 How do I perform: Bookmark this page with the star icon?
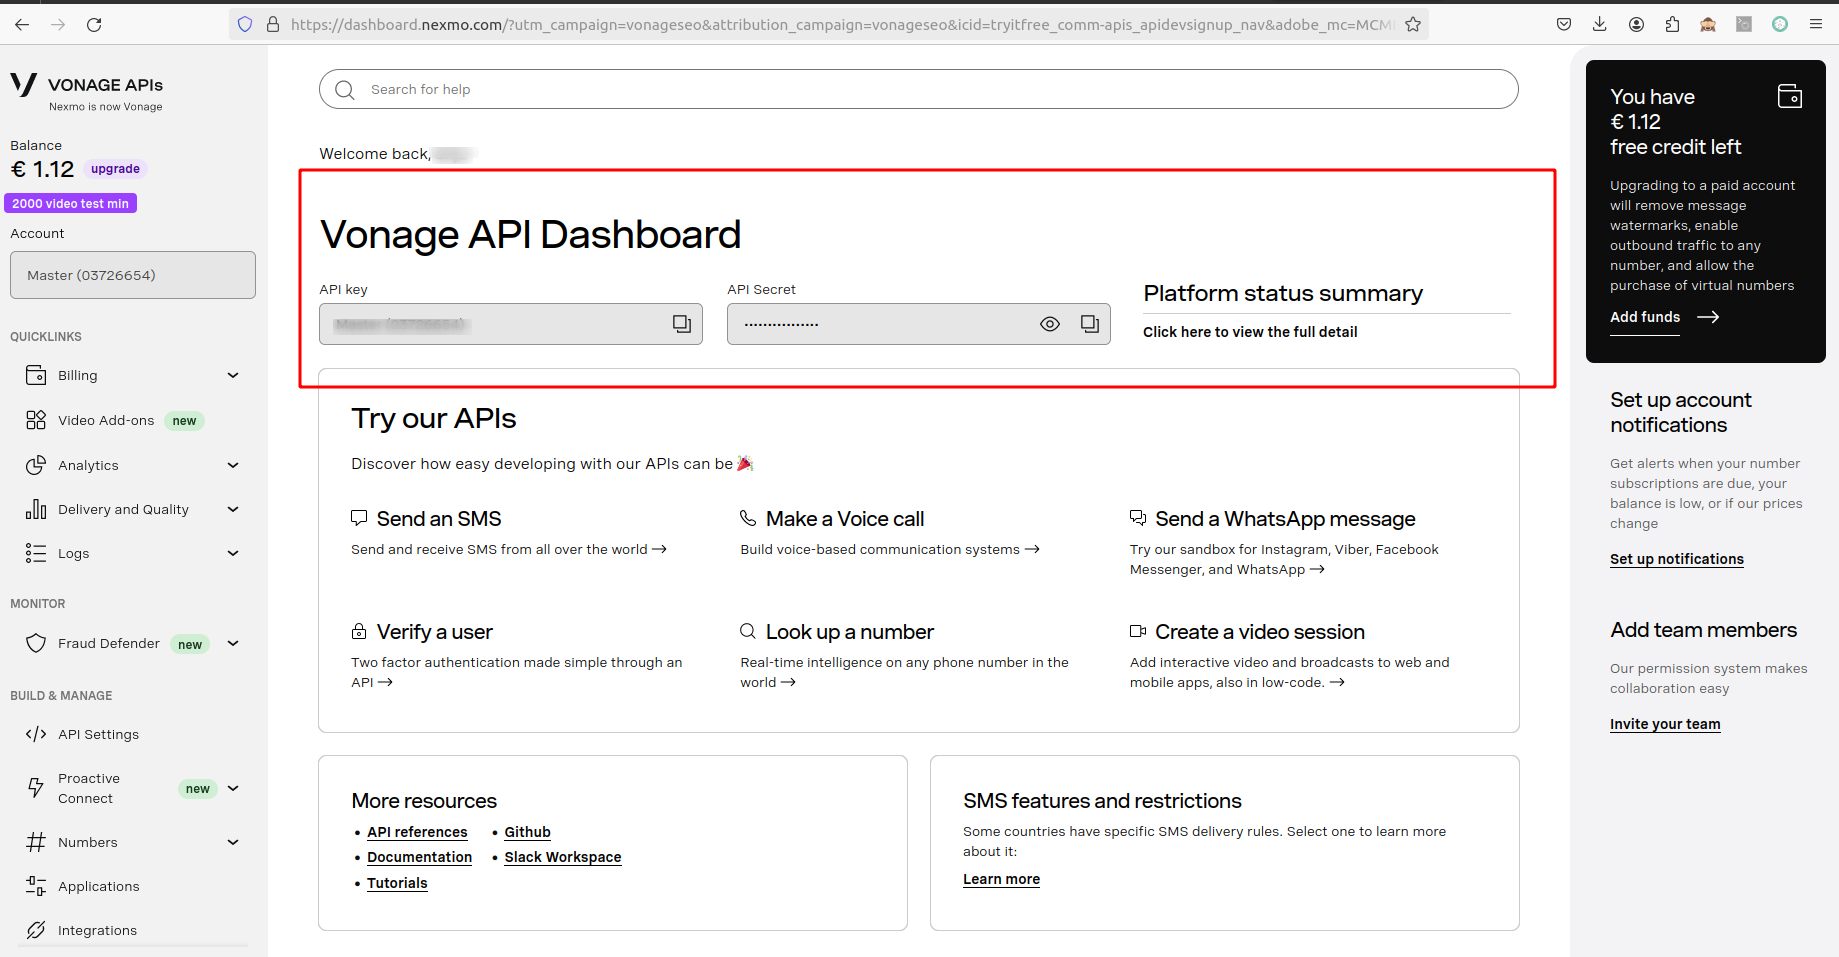(1413, 25)
